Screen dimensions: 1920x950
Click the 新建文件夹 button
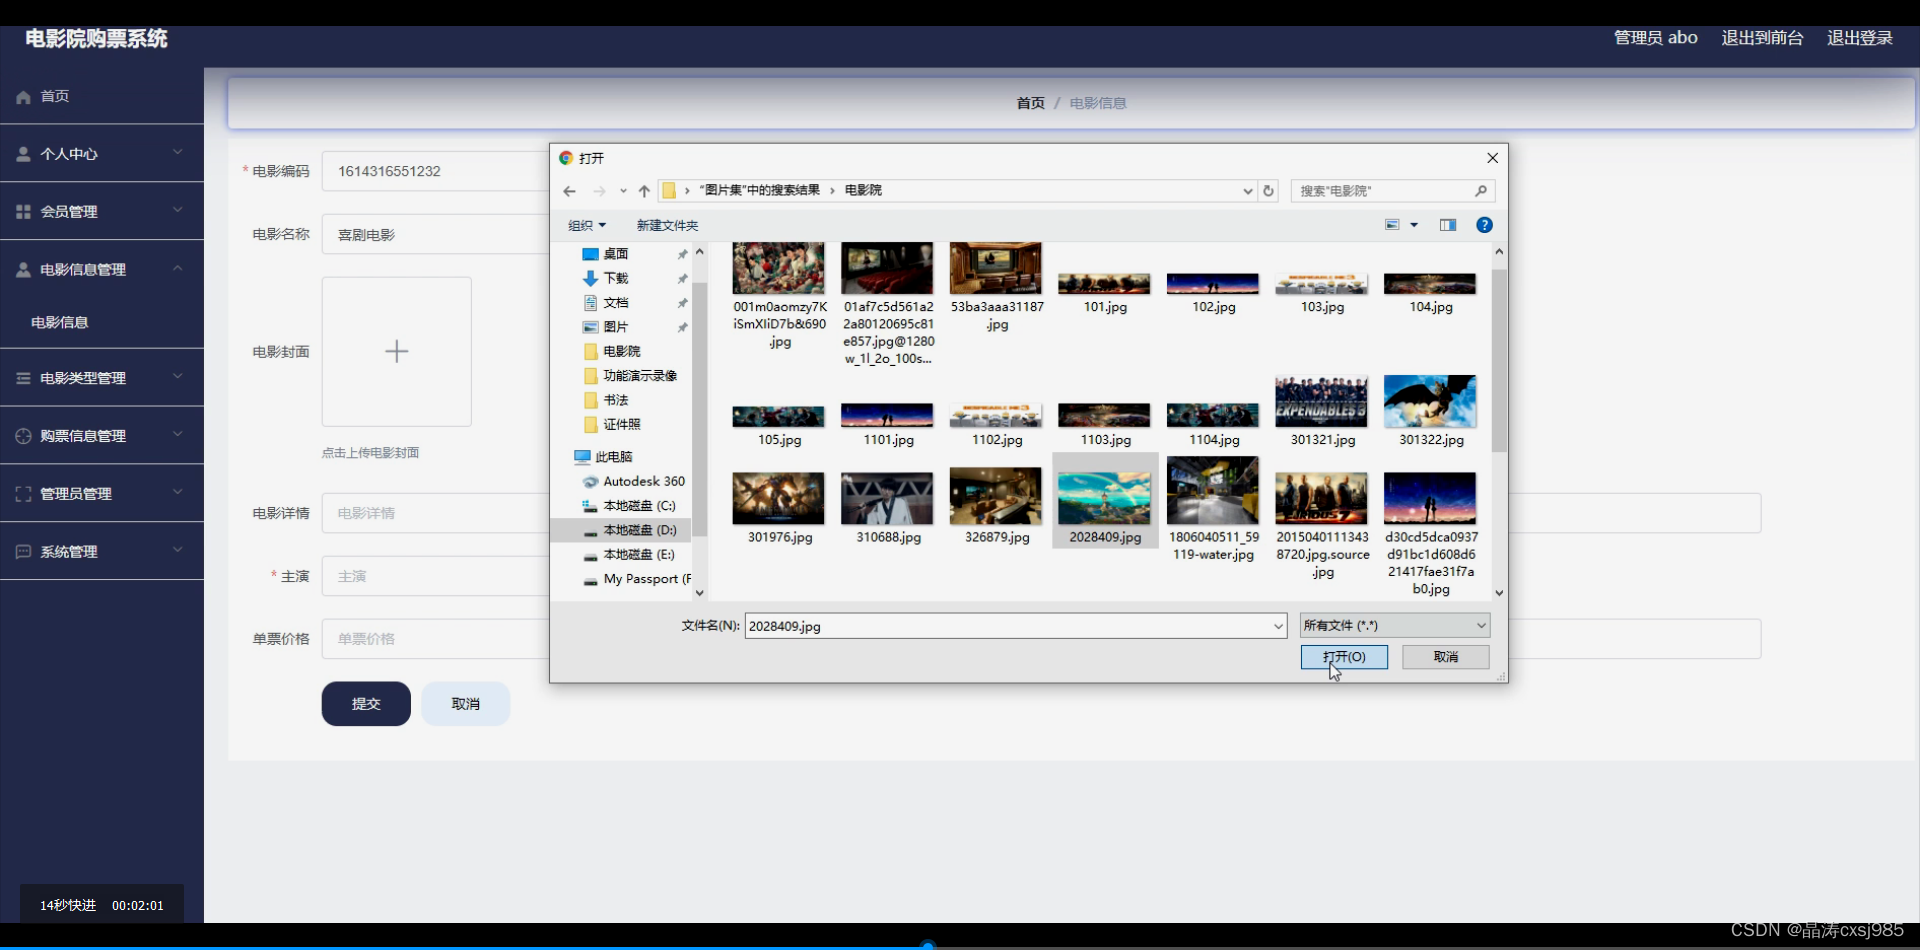click(666, 225)
